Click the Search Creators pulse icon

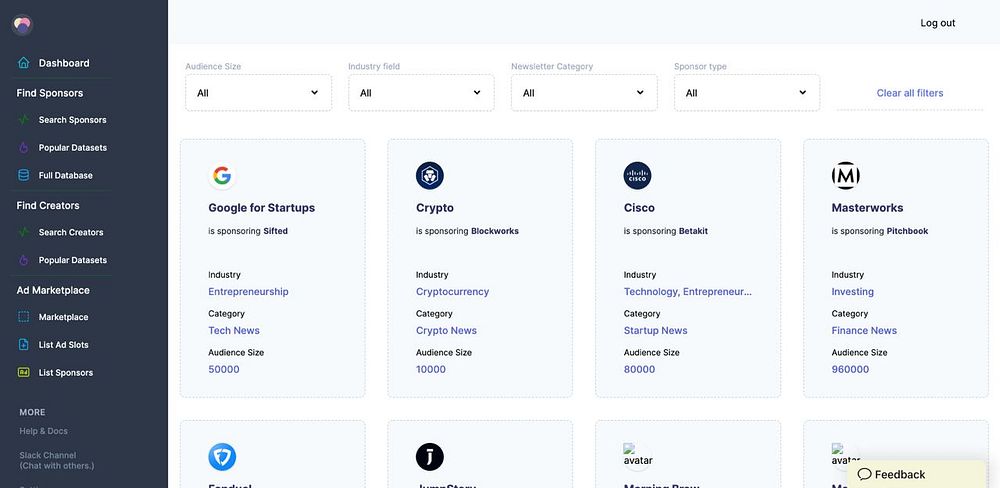[x=24, y=232]
